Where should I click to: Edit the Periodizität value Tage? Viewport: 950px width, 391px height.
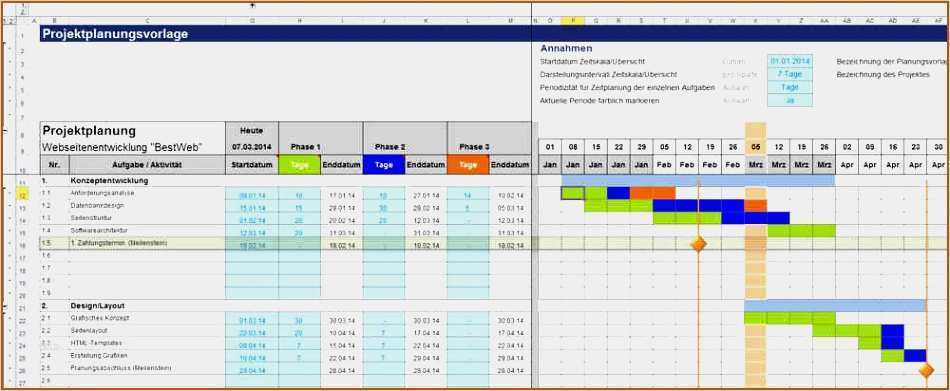(790, 87)
